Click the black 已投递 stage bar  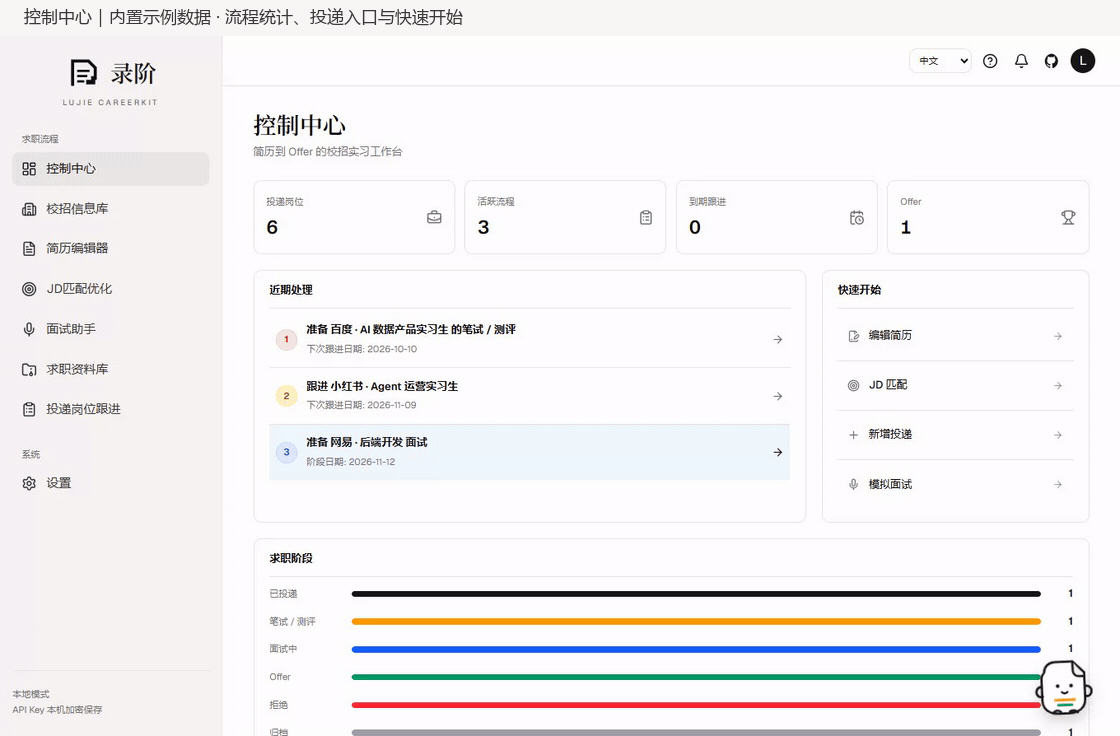pos(696,594)
